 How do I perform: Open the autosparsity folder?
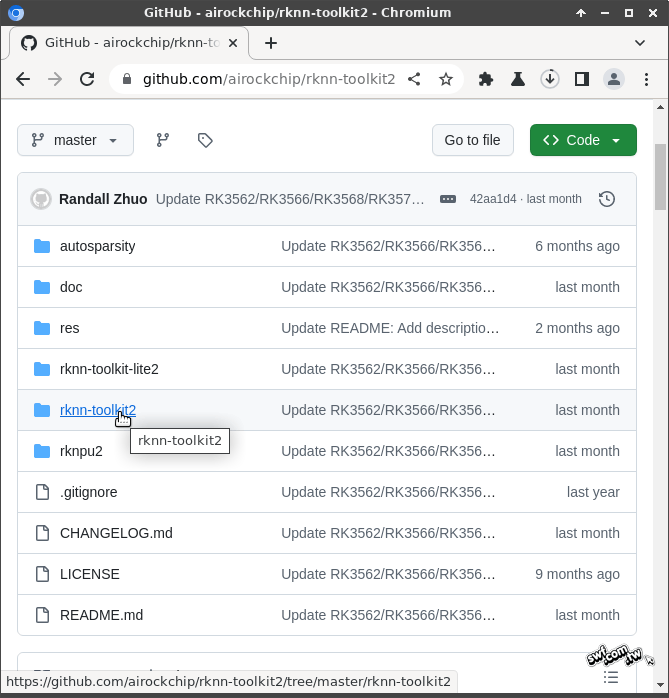click(x=97, y=246)
